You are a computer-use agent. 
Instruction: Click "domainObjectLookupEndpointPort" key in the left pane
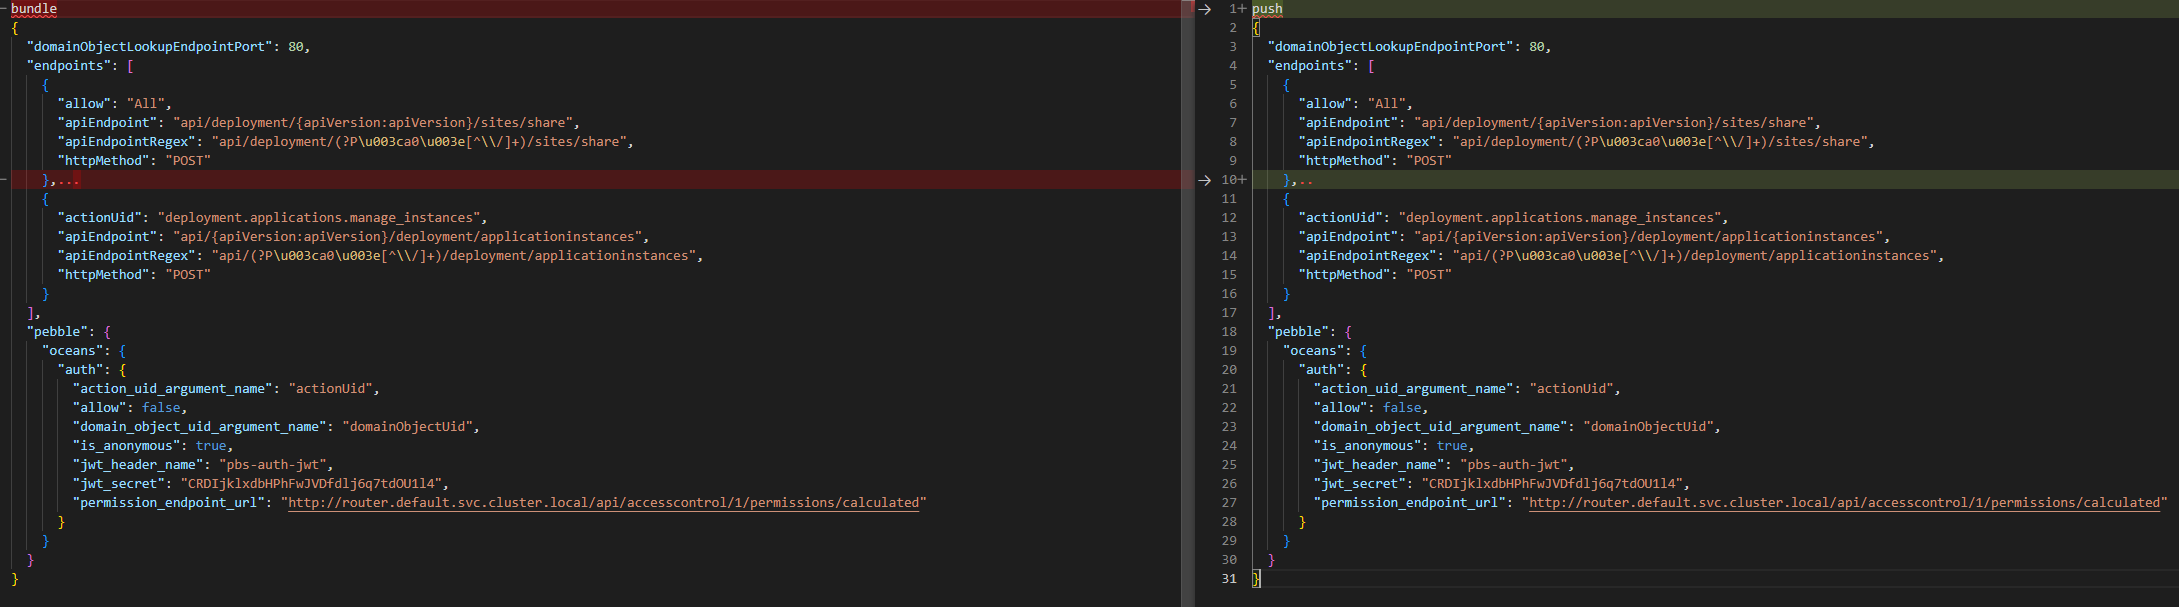point(150,47)
